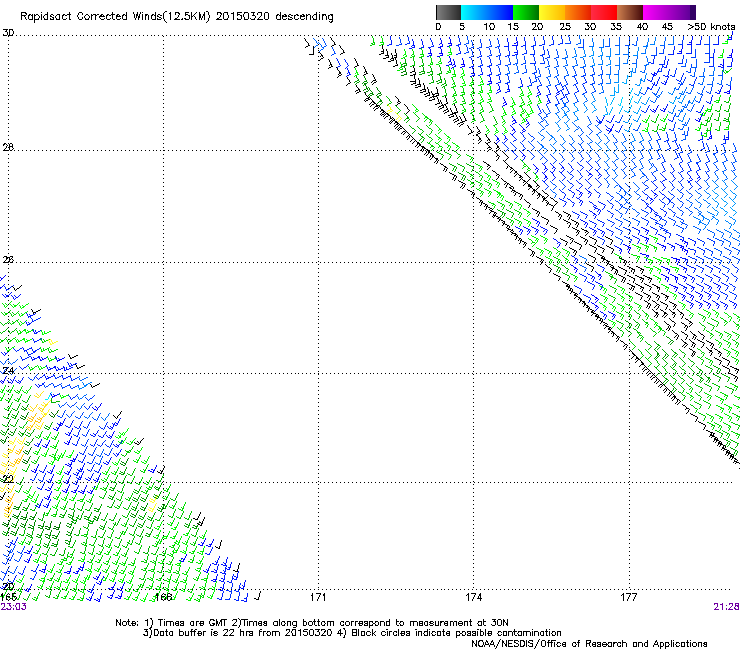Click the legend value '45'

pos(667,27)
